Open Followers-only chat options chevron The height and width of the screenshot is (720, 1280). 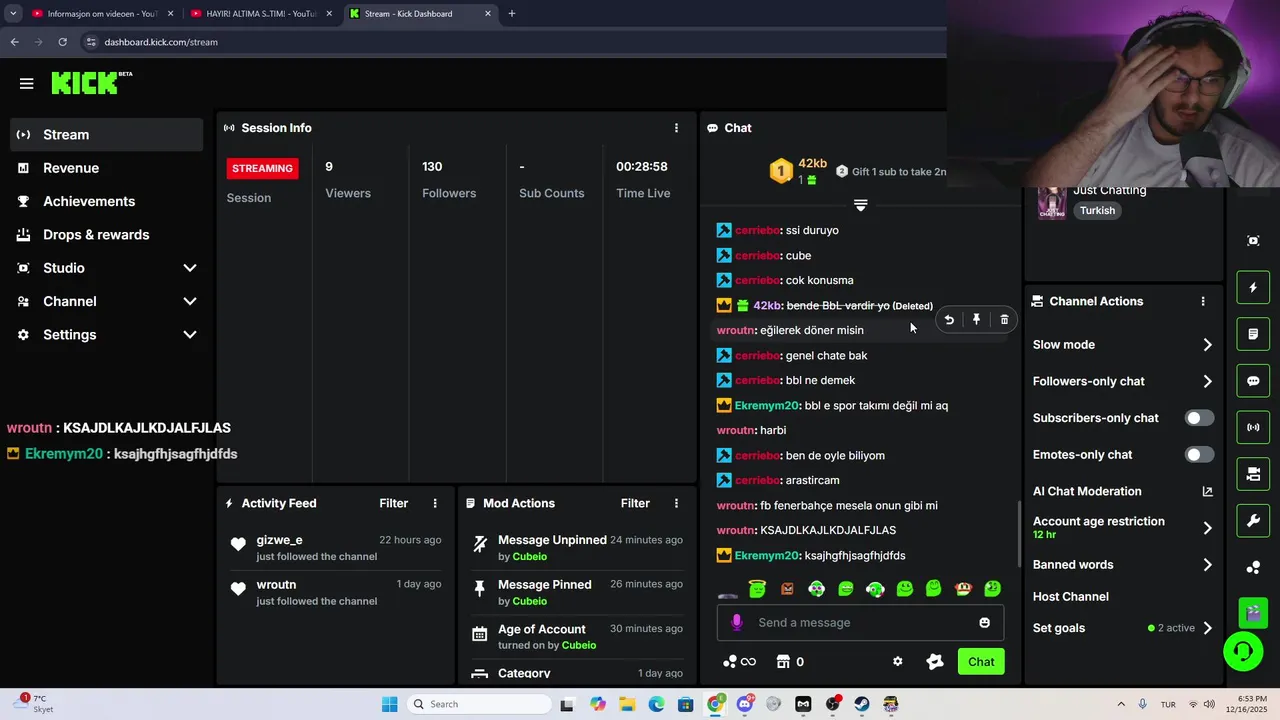tap(1207, 381)
